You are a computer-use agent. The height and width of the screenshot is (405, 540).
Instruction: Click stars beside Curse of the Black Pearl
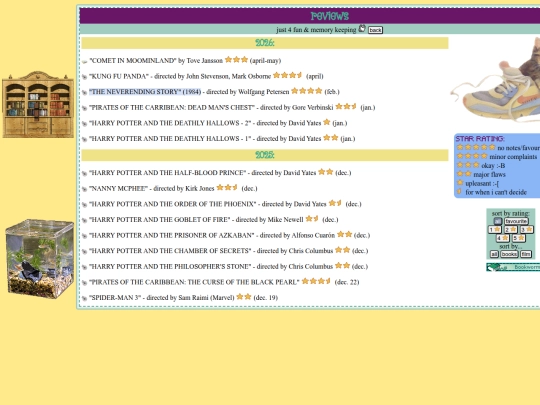316,281
